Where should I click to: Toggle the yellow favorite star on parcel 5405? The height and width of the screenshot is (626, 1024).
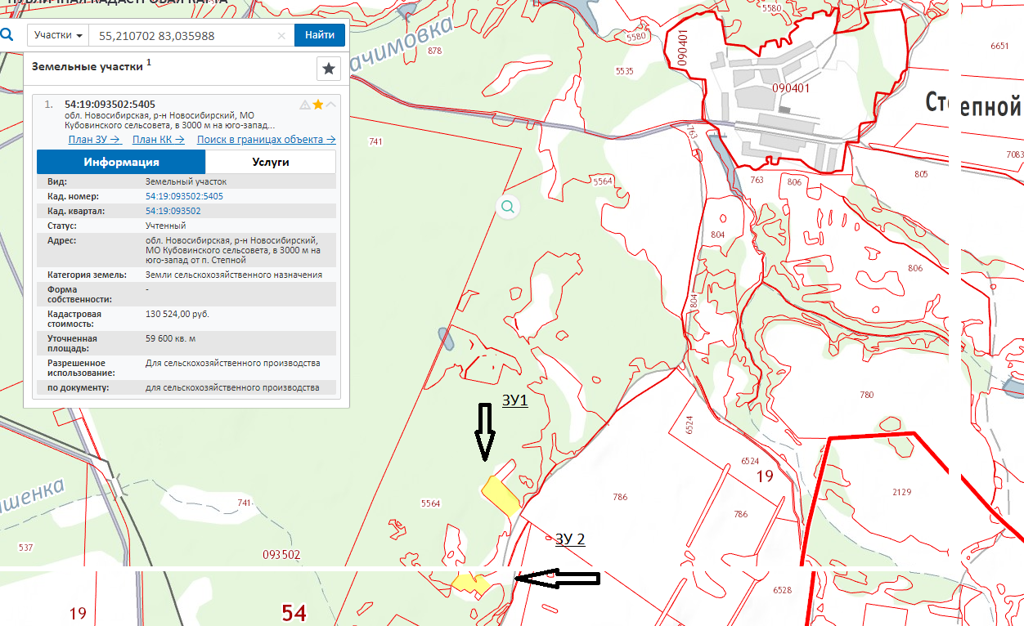(x=318, y=104)
